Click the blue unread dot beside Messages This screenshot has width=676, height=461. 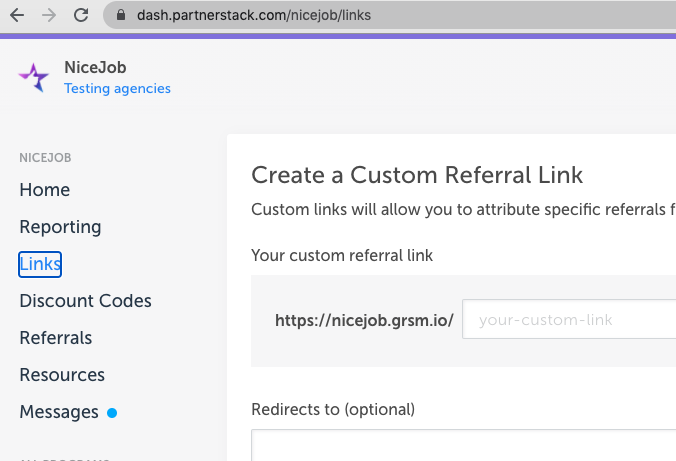click(x=112, y=413)
